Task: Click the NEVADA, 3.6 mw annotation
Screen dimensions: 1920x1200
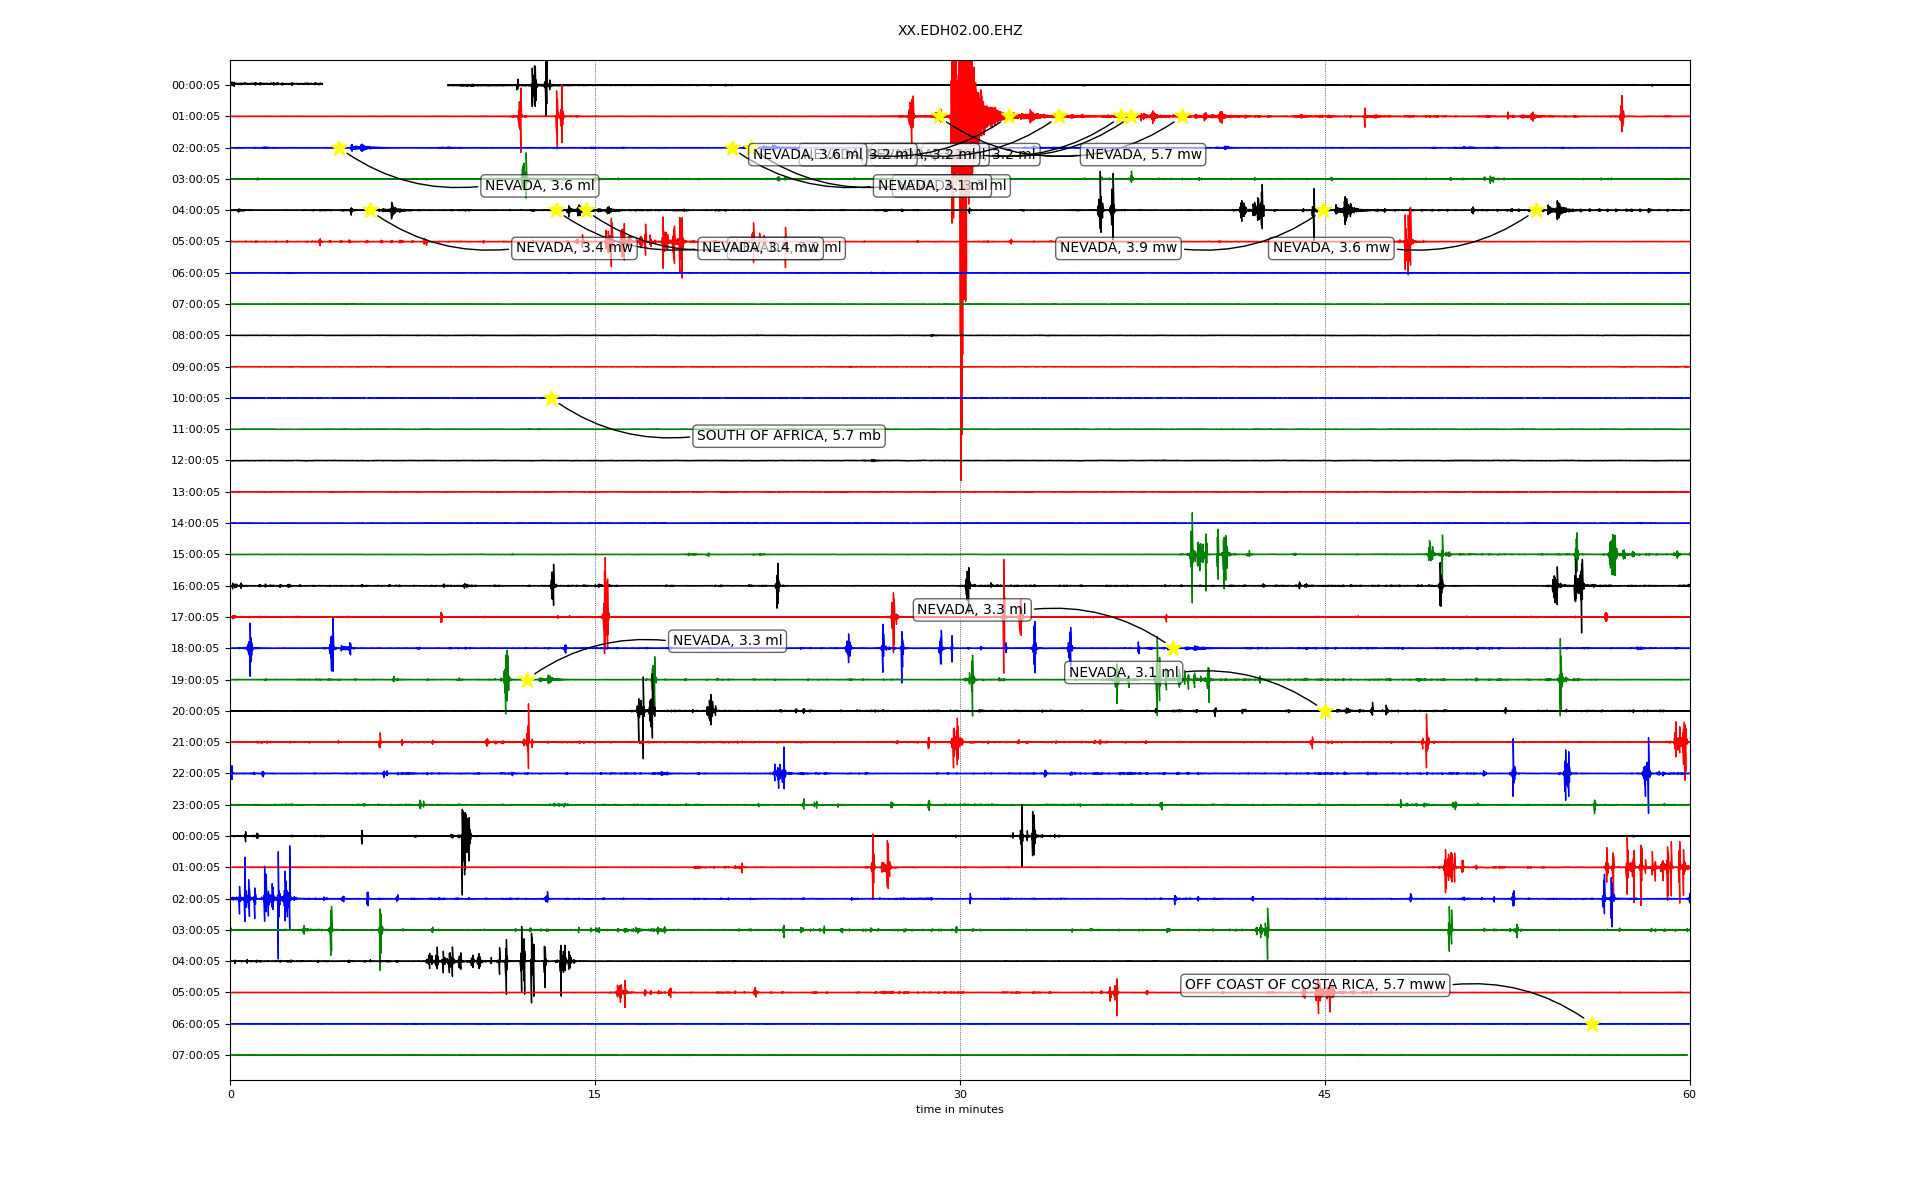Action: tap(1331, 248)
